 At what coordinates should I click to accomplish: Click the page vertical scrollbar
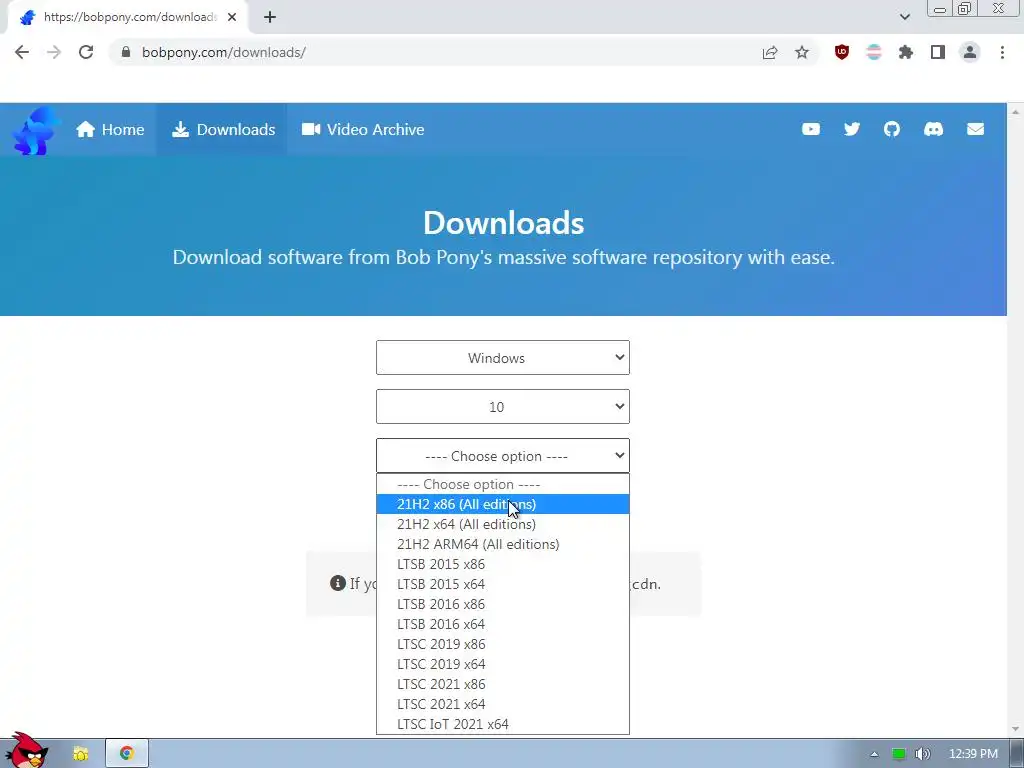click(1016, 421)
